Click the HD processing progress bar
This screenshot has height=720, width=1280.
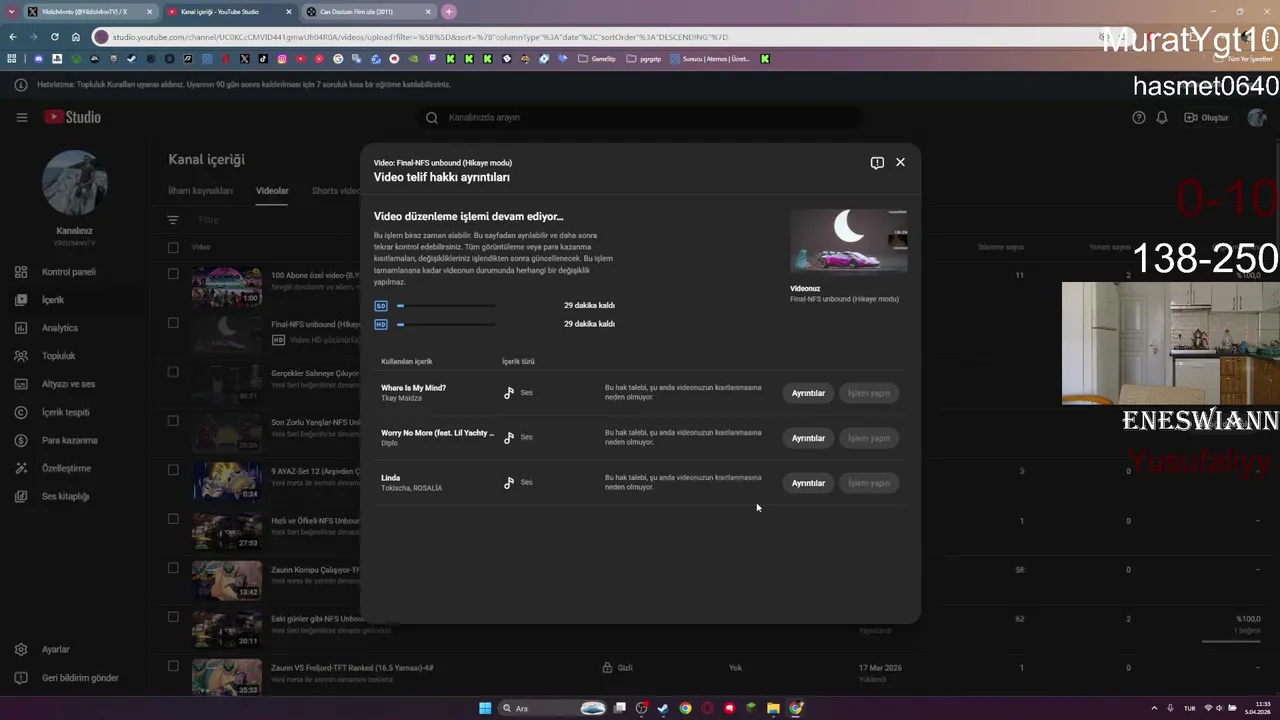coord(446,324)
